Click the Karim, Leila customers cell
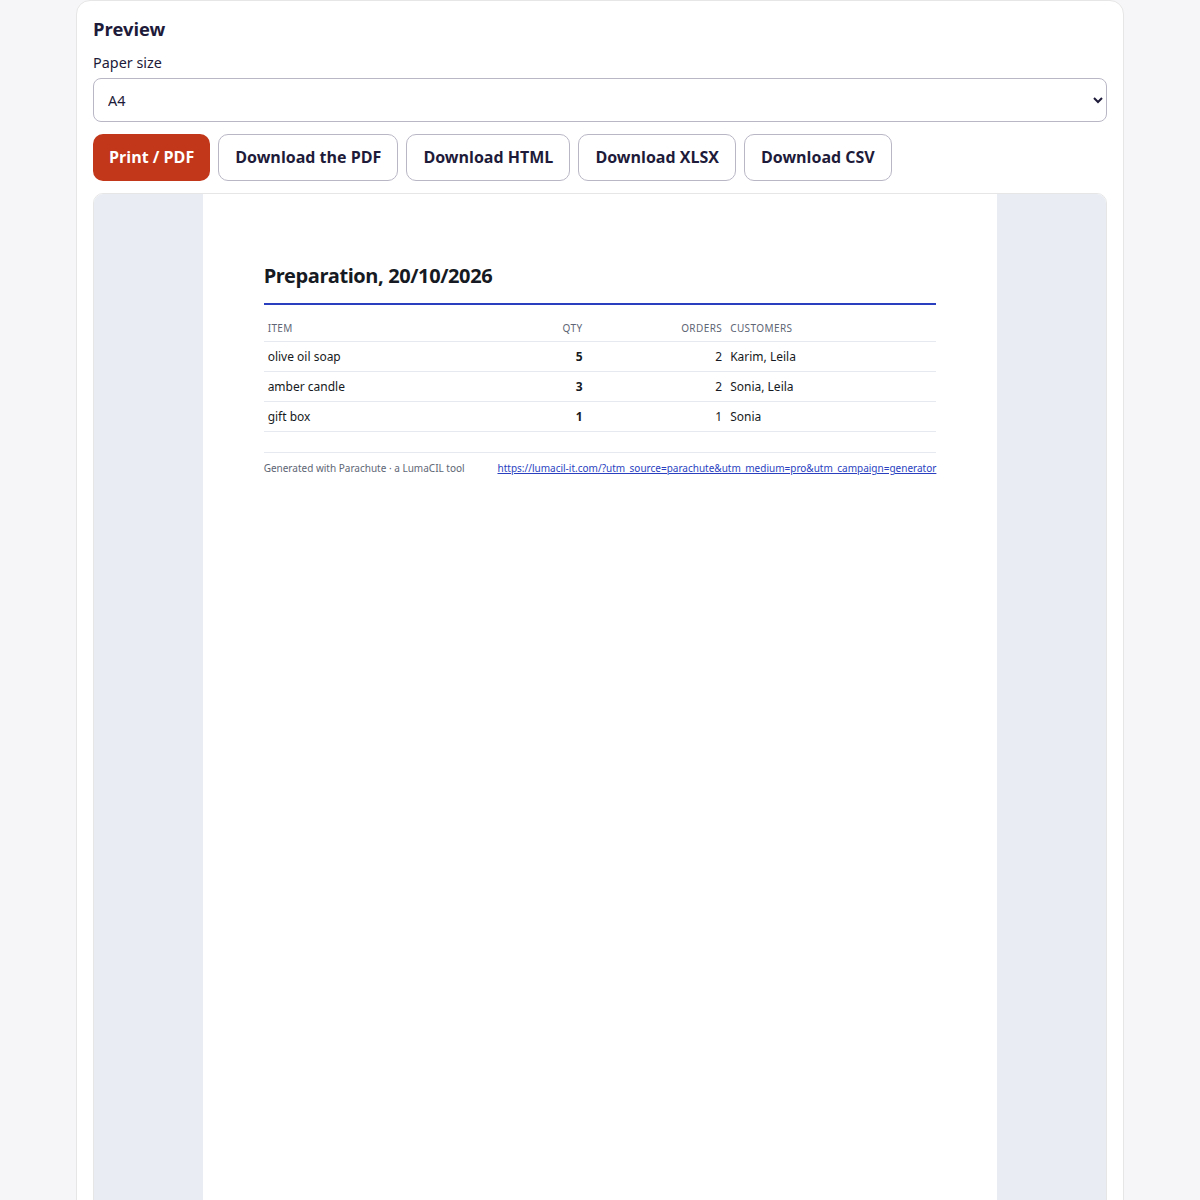Viewport: 1200px width, 1200px height. click(763, 357)
